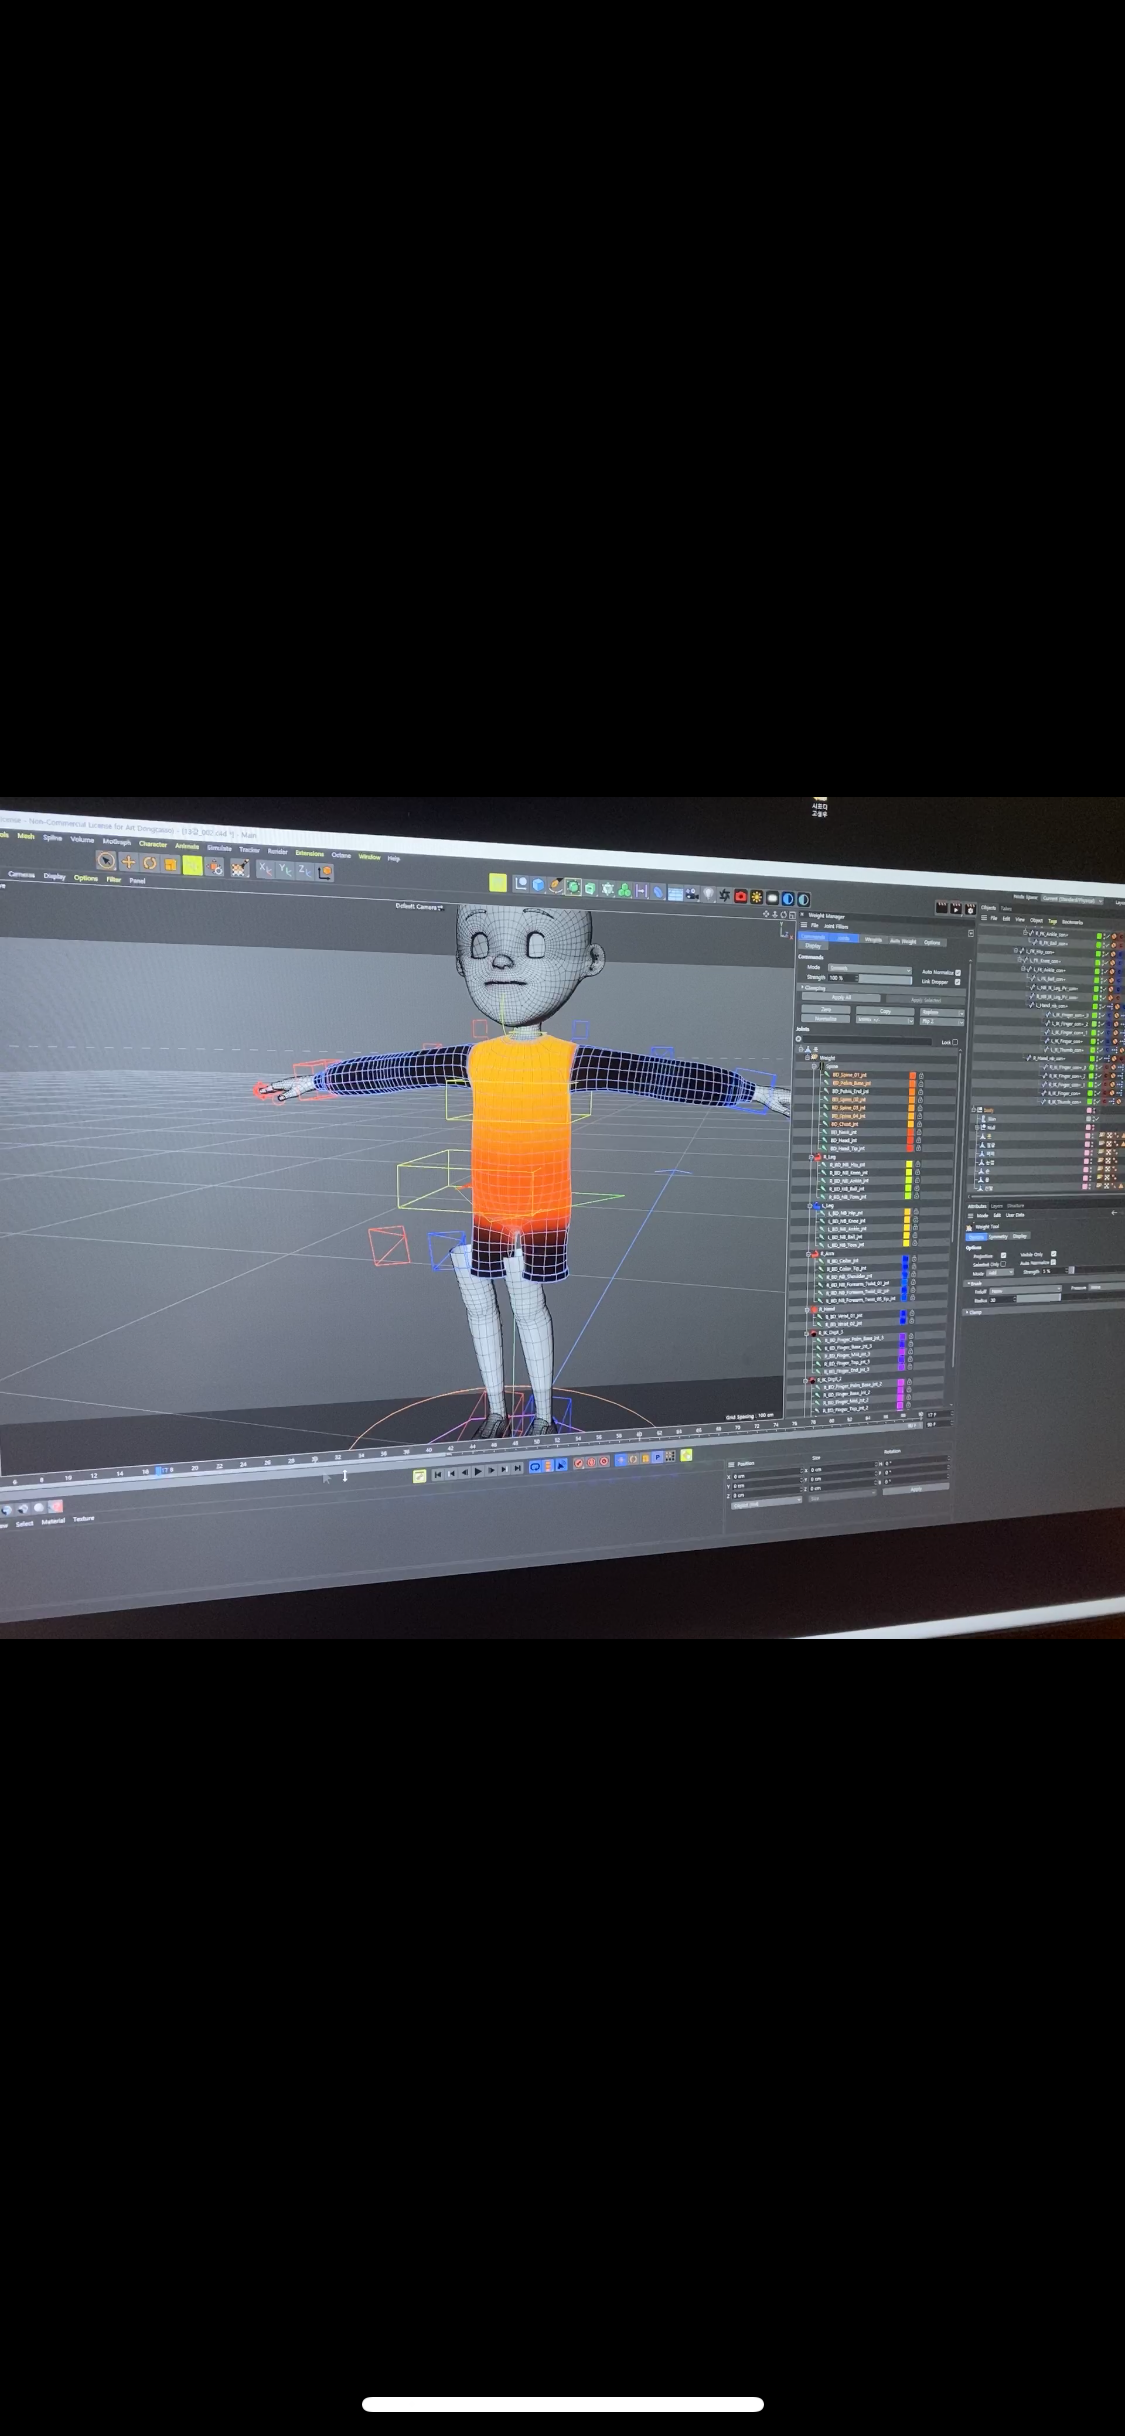Click the orange swatch beside BD_Spine_01_jnt
The height and width of the screenshot is (2436, 1125).
click(912, 1075)
